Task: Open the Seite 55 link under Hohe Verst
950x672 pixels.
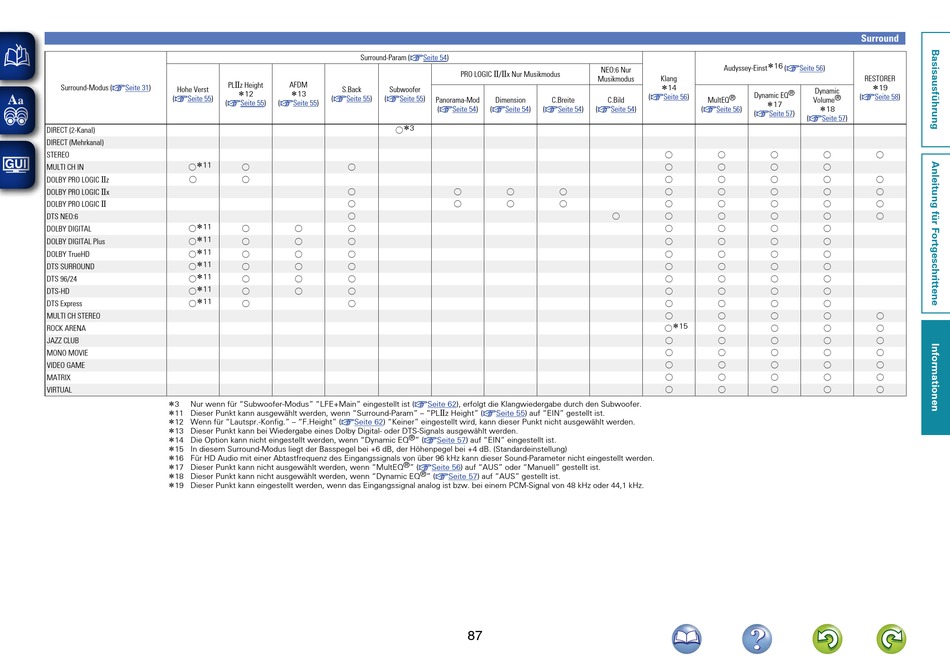Action: [x=199, y=99]
